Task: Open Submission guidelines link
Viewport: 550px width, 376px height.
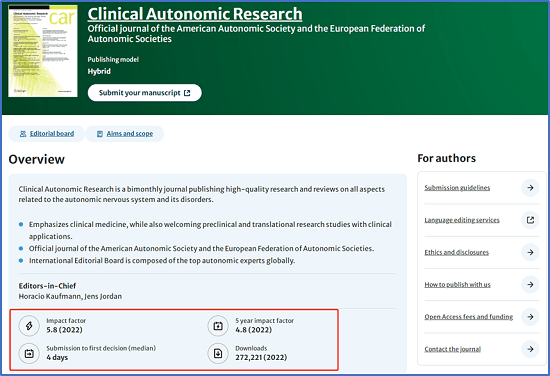Action: coord(457,188)
